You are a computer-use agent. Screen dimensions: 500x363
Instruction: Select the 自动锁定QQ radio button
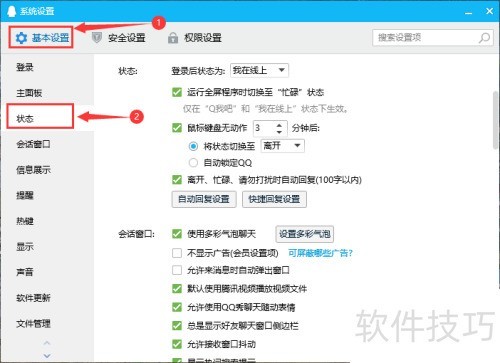pos(193,163)
